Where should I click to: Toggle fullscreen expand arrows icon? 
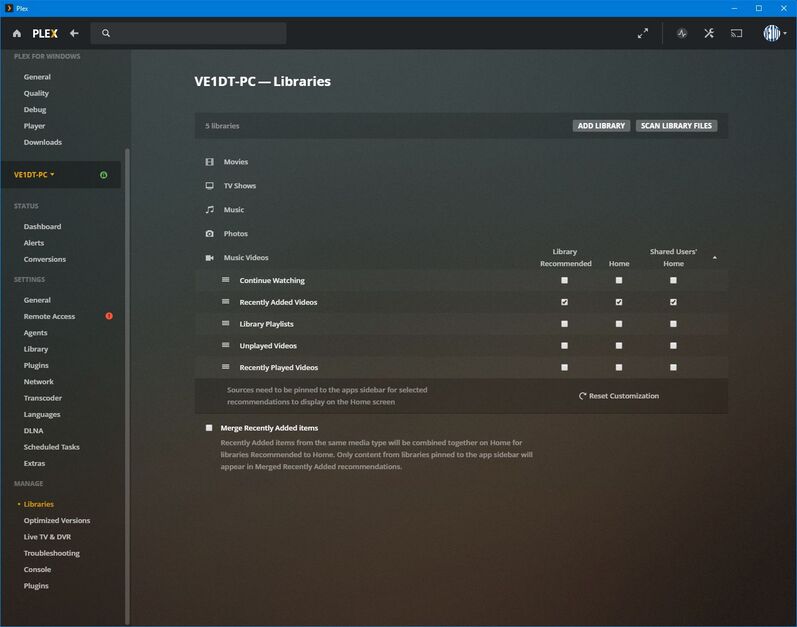[x=643, y=34]
